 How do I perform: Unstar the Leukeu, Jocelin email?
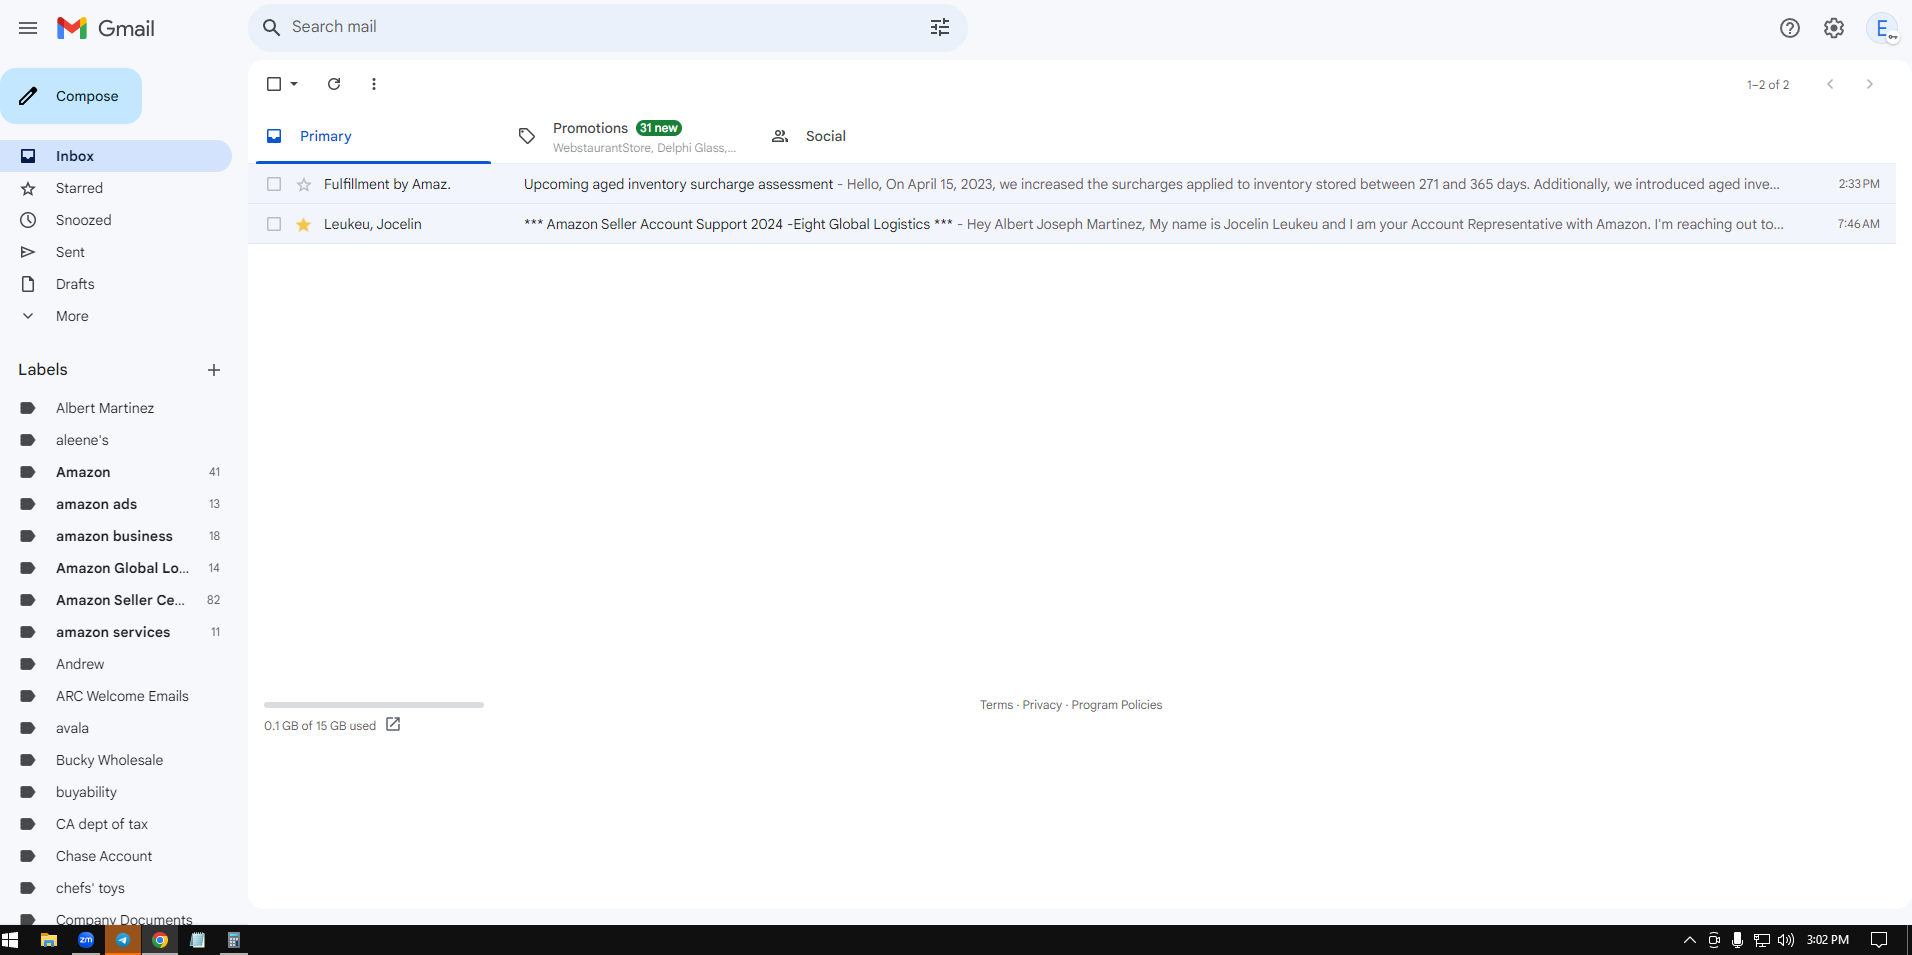point(304,224)
